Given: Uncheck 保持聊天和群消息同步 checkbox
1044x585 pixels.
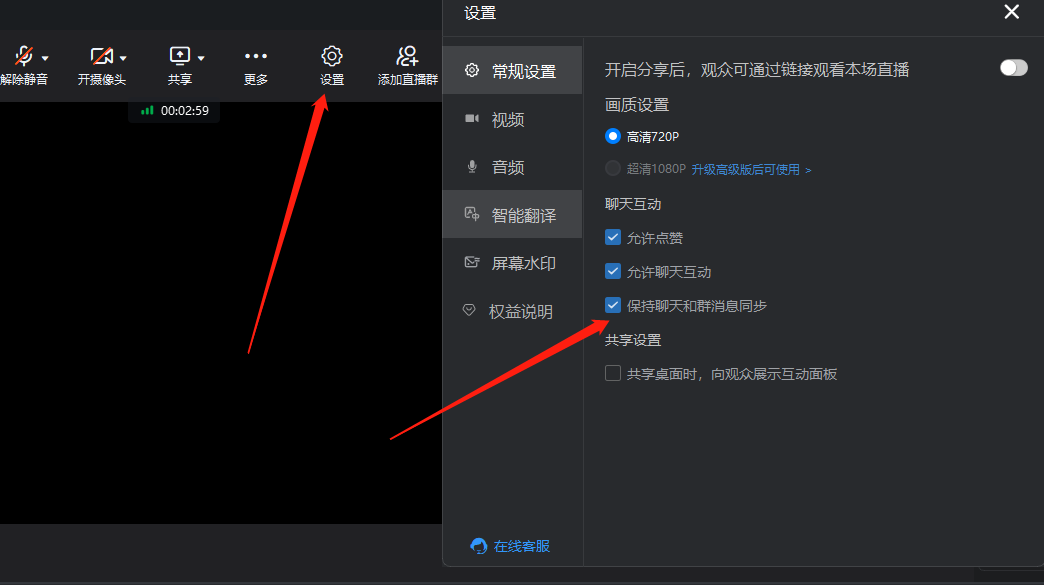Looking at the screenshot, I should pos(613,305).
